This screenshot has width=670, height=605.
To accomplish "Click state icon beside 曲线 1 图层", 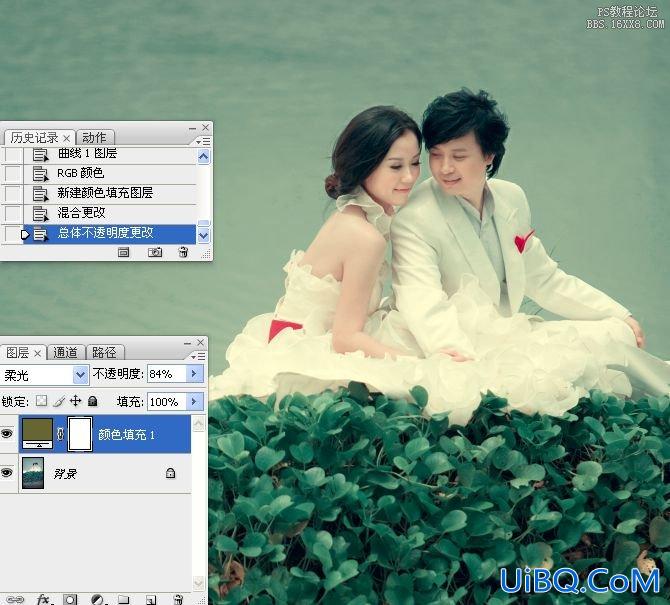I will [x=40, y=154].
